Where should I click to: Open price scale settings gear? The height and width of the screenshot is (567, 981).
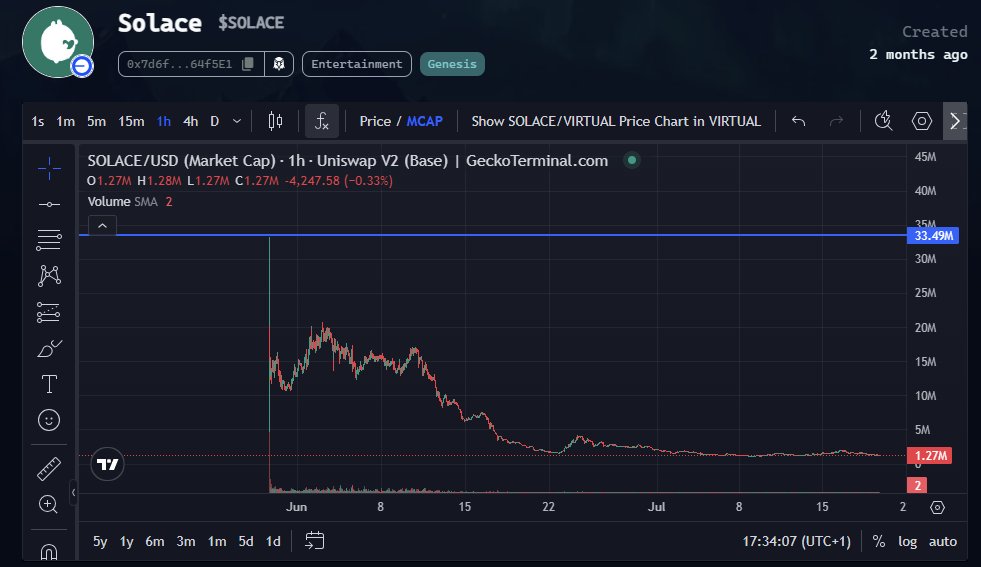(x=937, y=507)
